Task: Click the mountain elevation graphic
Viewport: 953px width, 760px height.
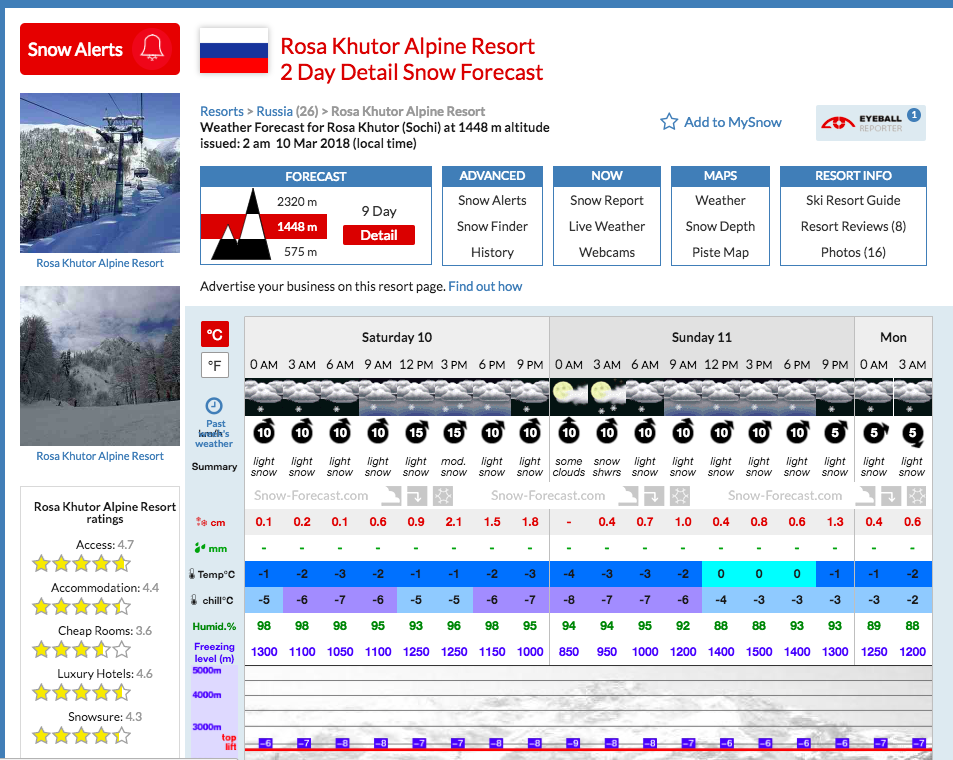Action: coord(242,224)
